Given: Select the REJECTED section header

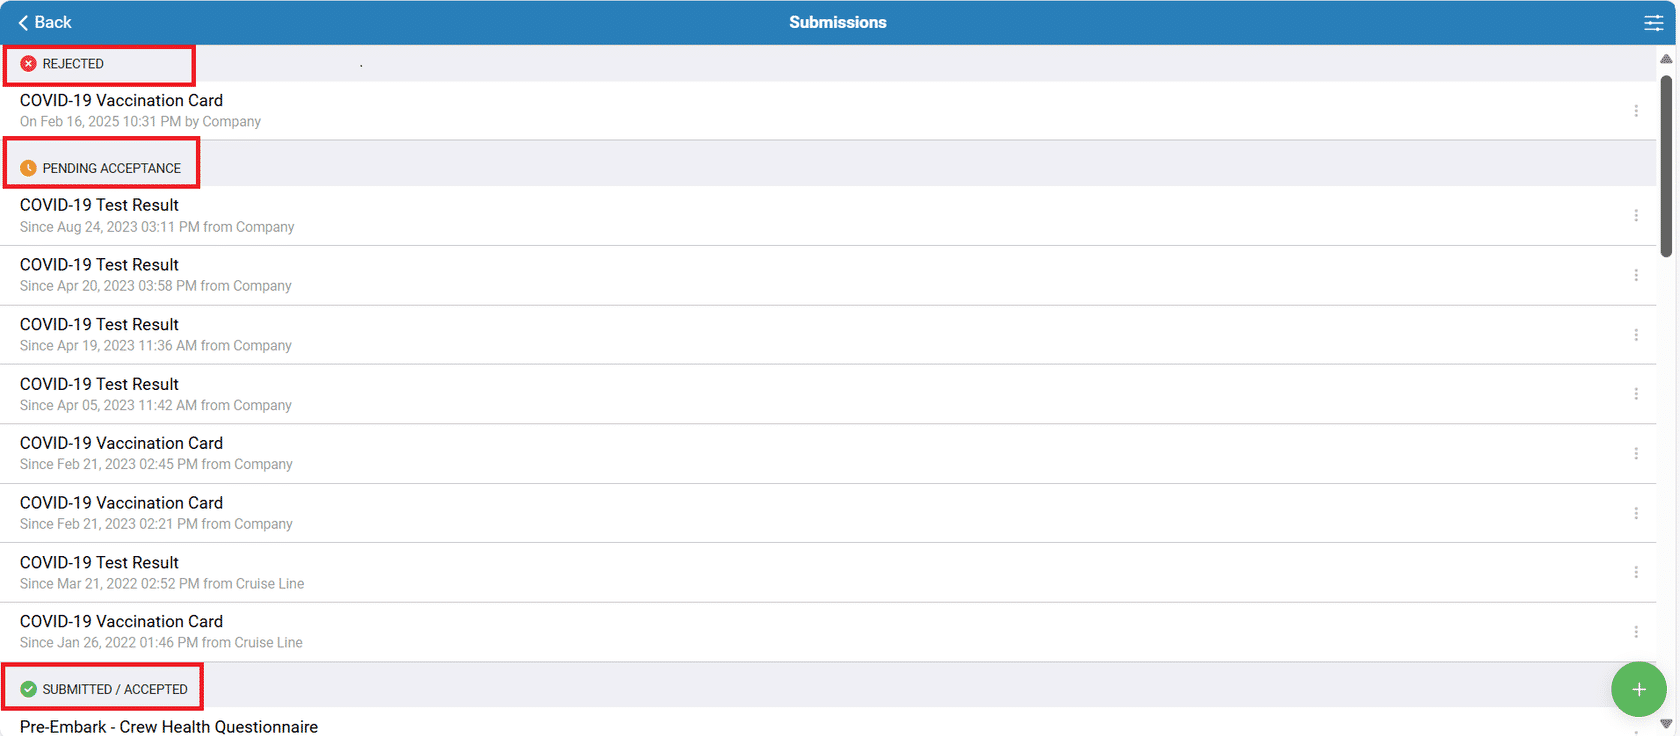Looking at the screenshot, I should (x=828, y=64).
